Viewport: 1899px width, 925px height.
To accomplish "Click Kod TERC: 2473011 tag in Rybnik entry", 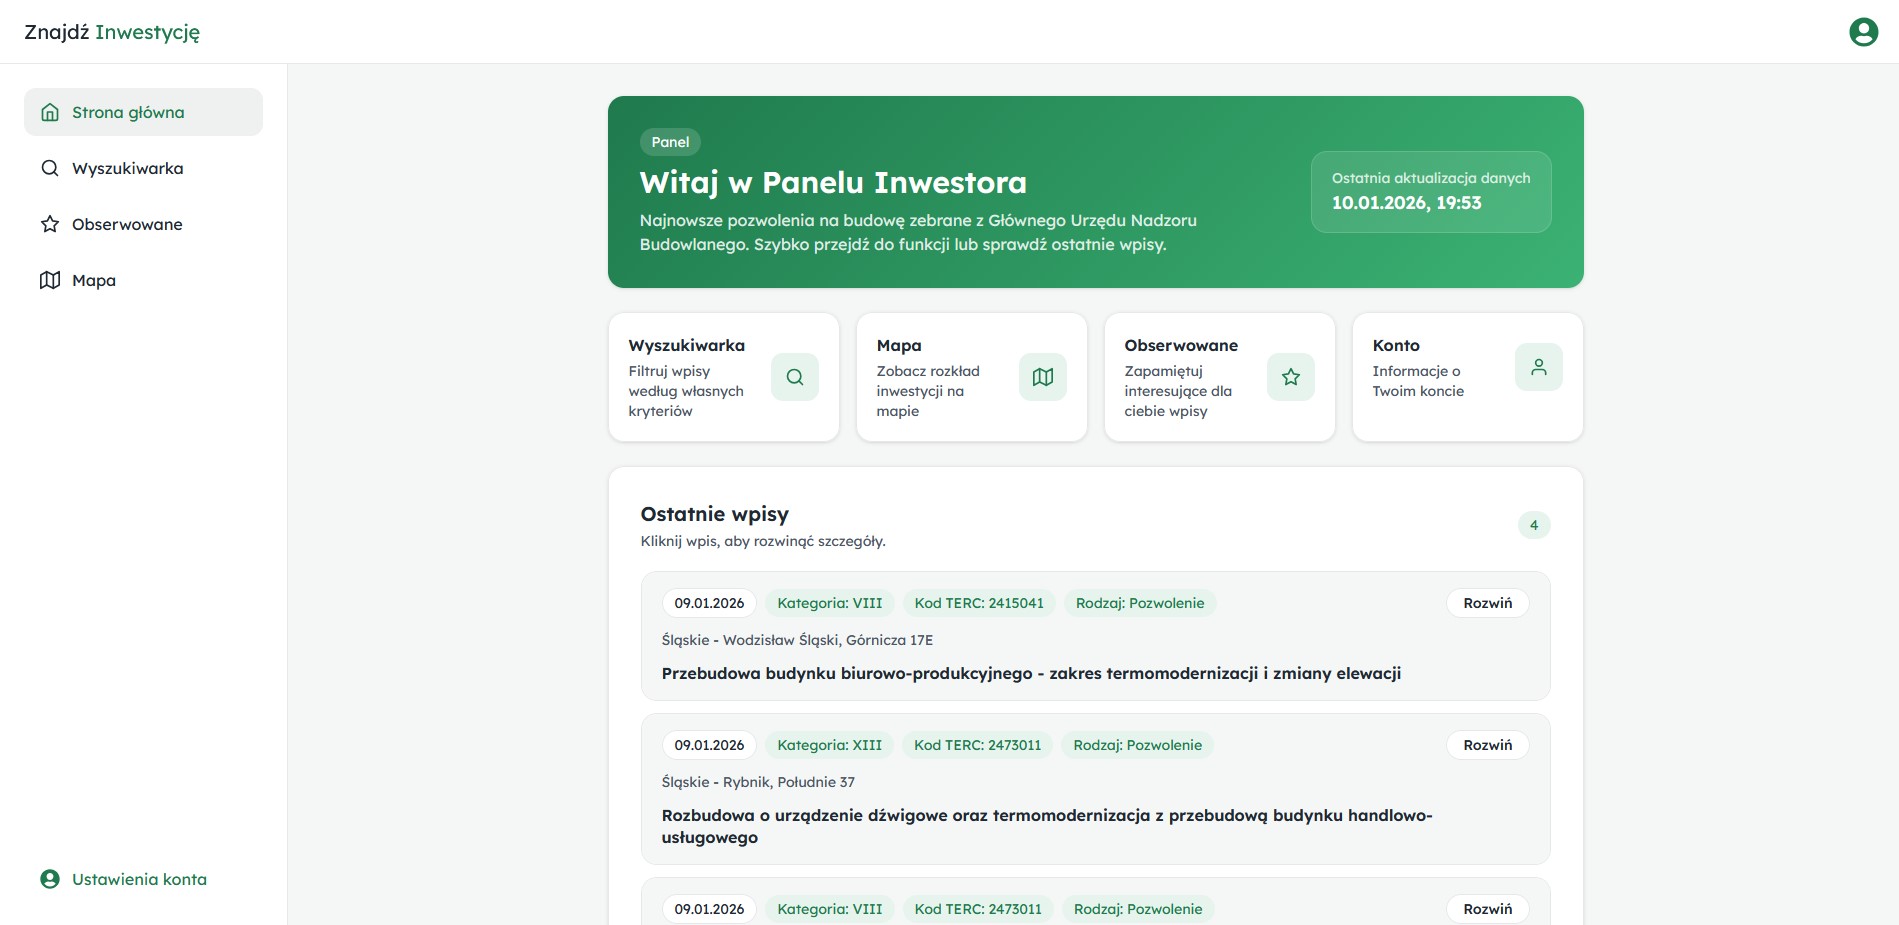I will 978,745.
